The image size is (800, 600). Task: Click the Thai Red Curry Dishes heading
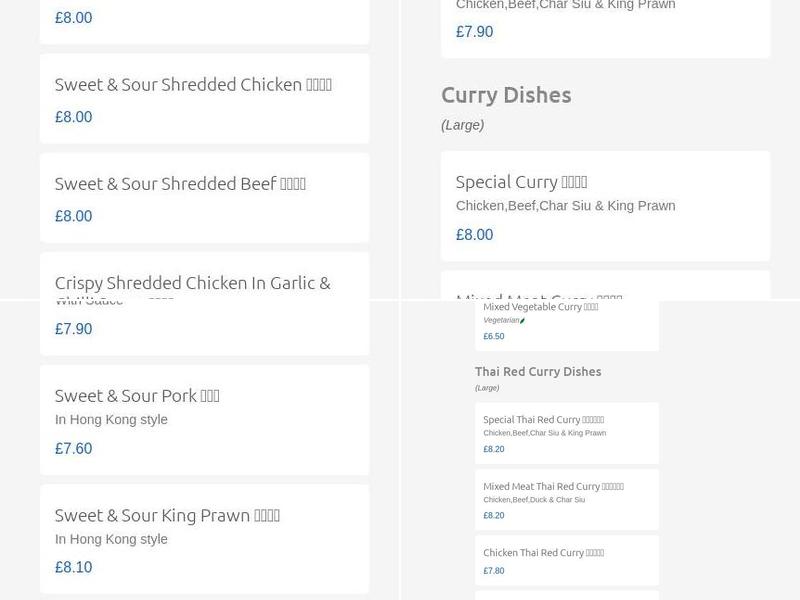pos(538,371)
